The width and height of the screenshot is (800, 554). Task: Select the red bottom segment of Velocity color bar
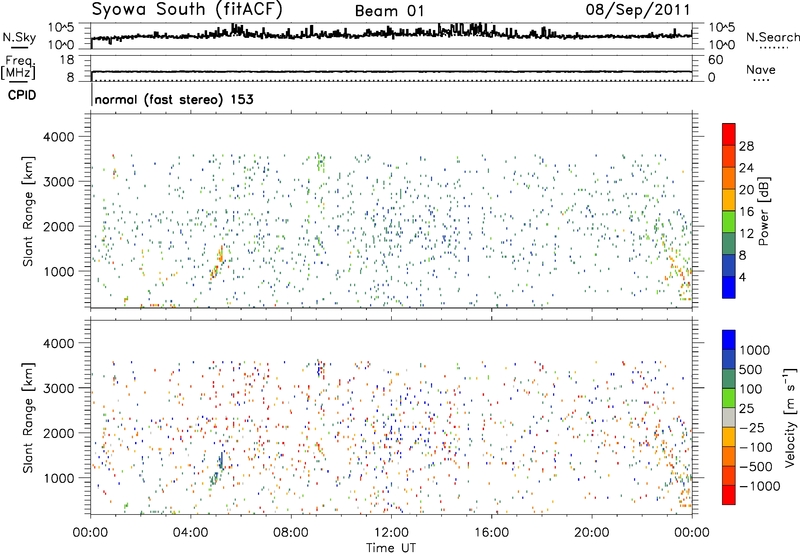[x=729, y=495]
